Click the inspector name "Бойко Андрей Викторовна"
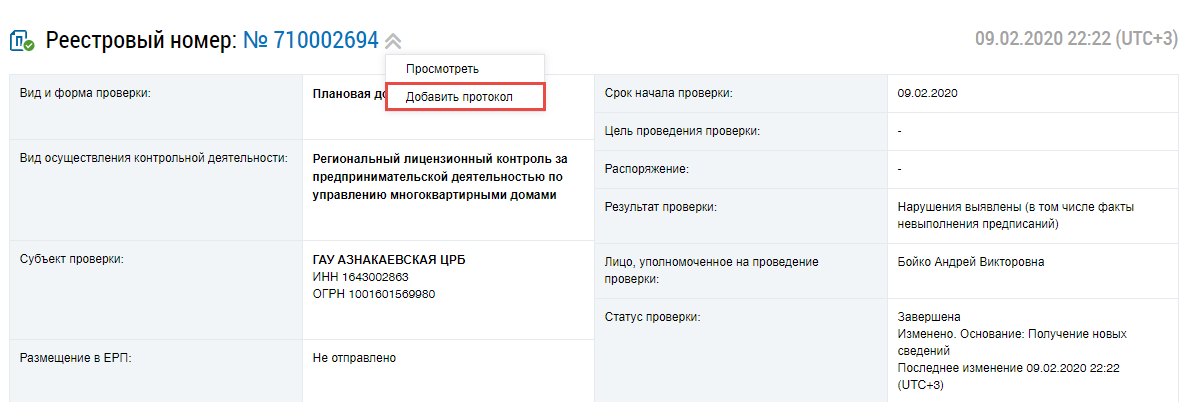This screenshot has height=402, width=1198. [969, 262]
